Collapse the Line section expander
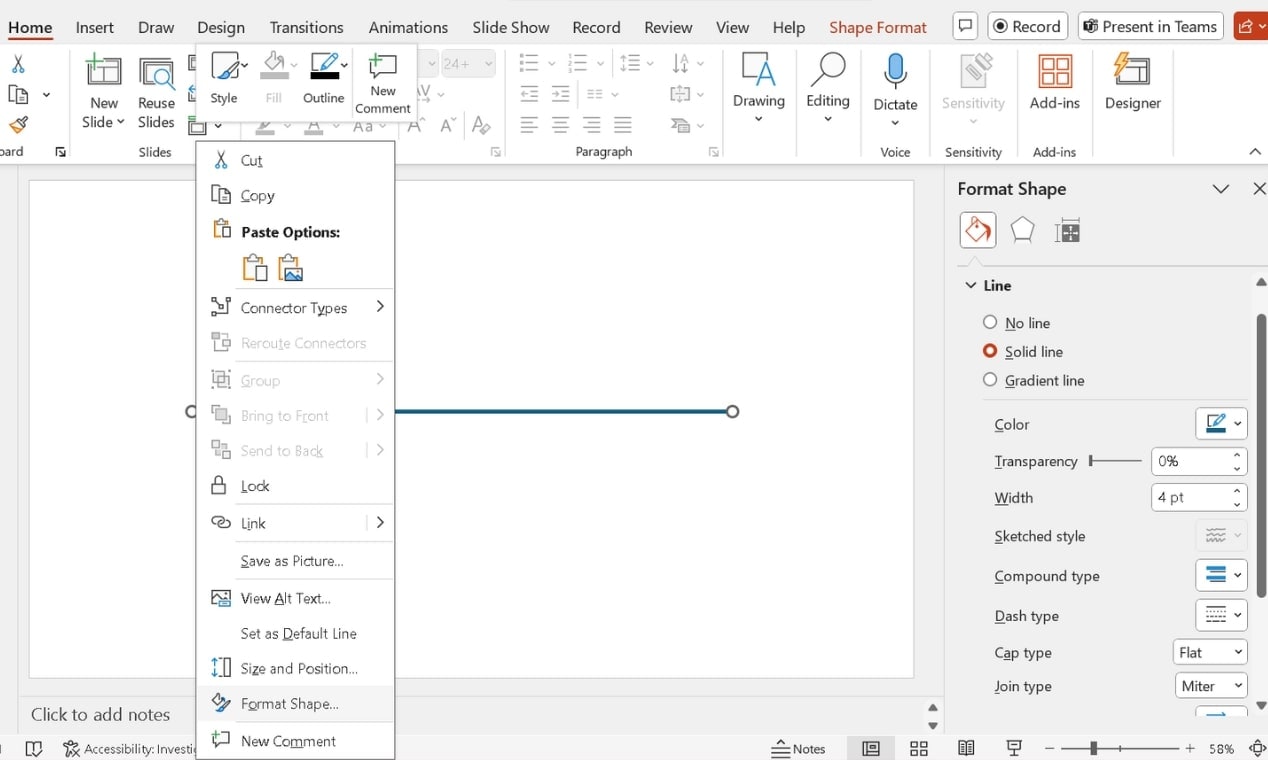The height and width of the screenshot is (760, 1268). 970,285
